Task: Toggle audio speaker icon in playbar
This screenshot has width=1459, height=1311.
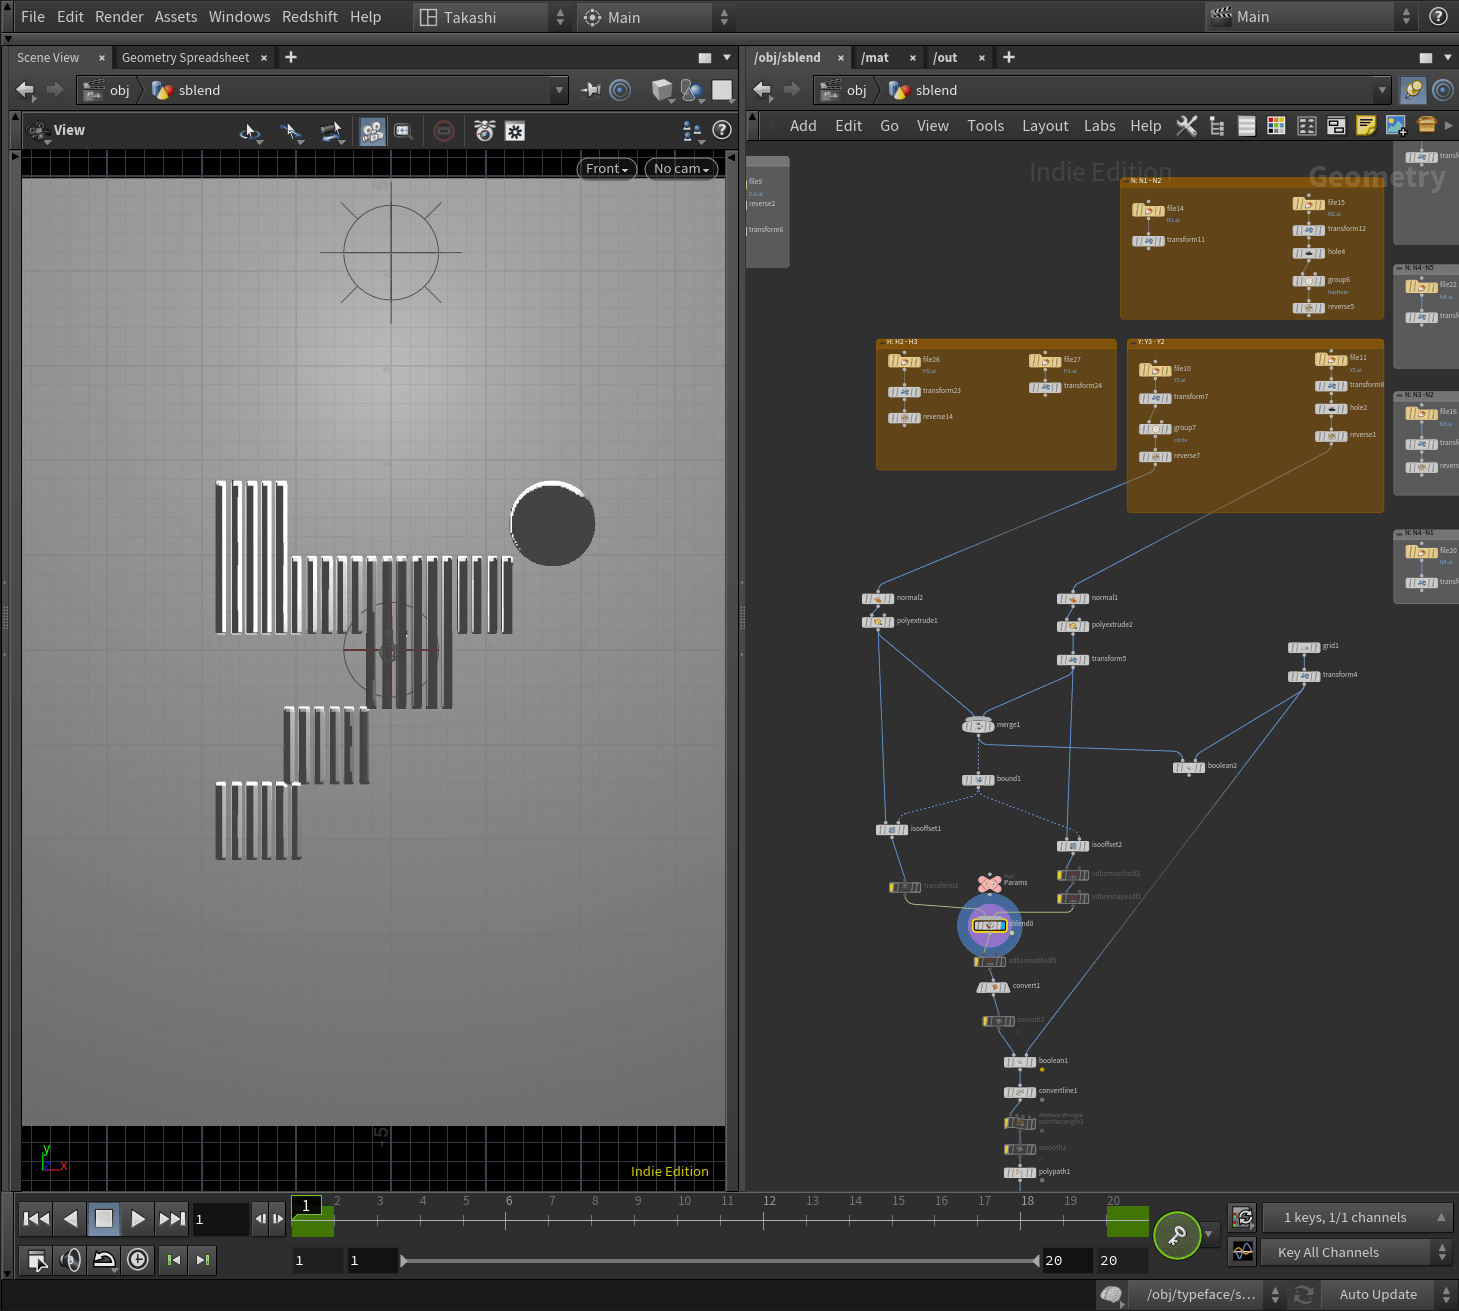Action: point(70,1260)
